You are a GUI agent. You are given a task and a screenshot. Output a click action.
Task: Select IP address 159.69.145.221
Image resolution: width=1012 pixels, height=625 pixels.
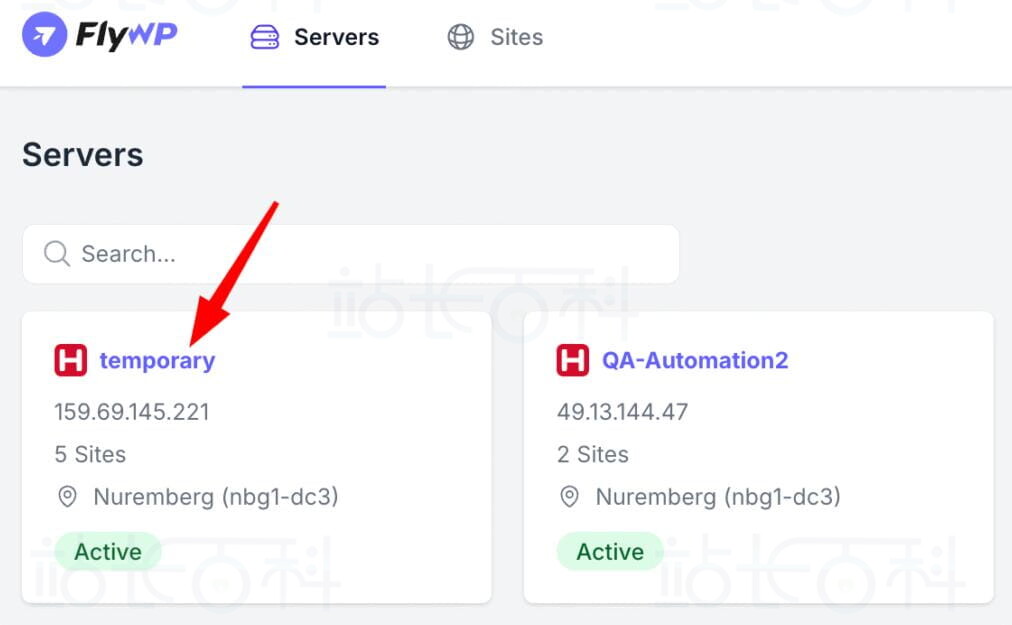(x=132, y=412)
